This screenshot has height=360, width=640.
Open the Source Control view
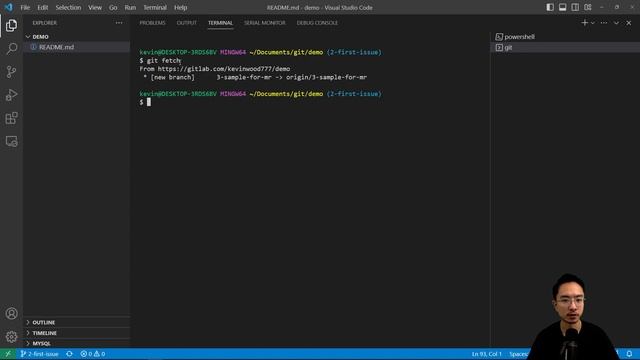[x=11, y=72]
